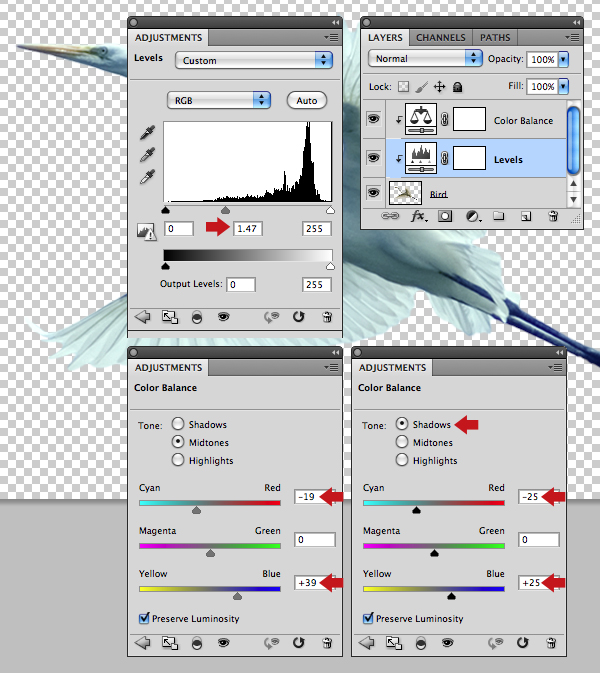This screenshot has width=600, height=673.
Task: Click link layers icon in Layers panel
Action: (x=390, y=216)
